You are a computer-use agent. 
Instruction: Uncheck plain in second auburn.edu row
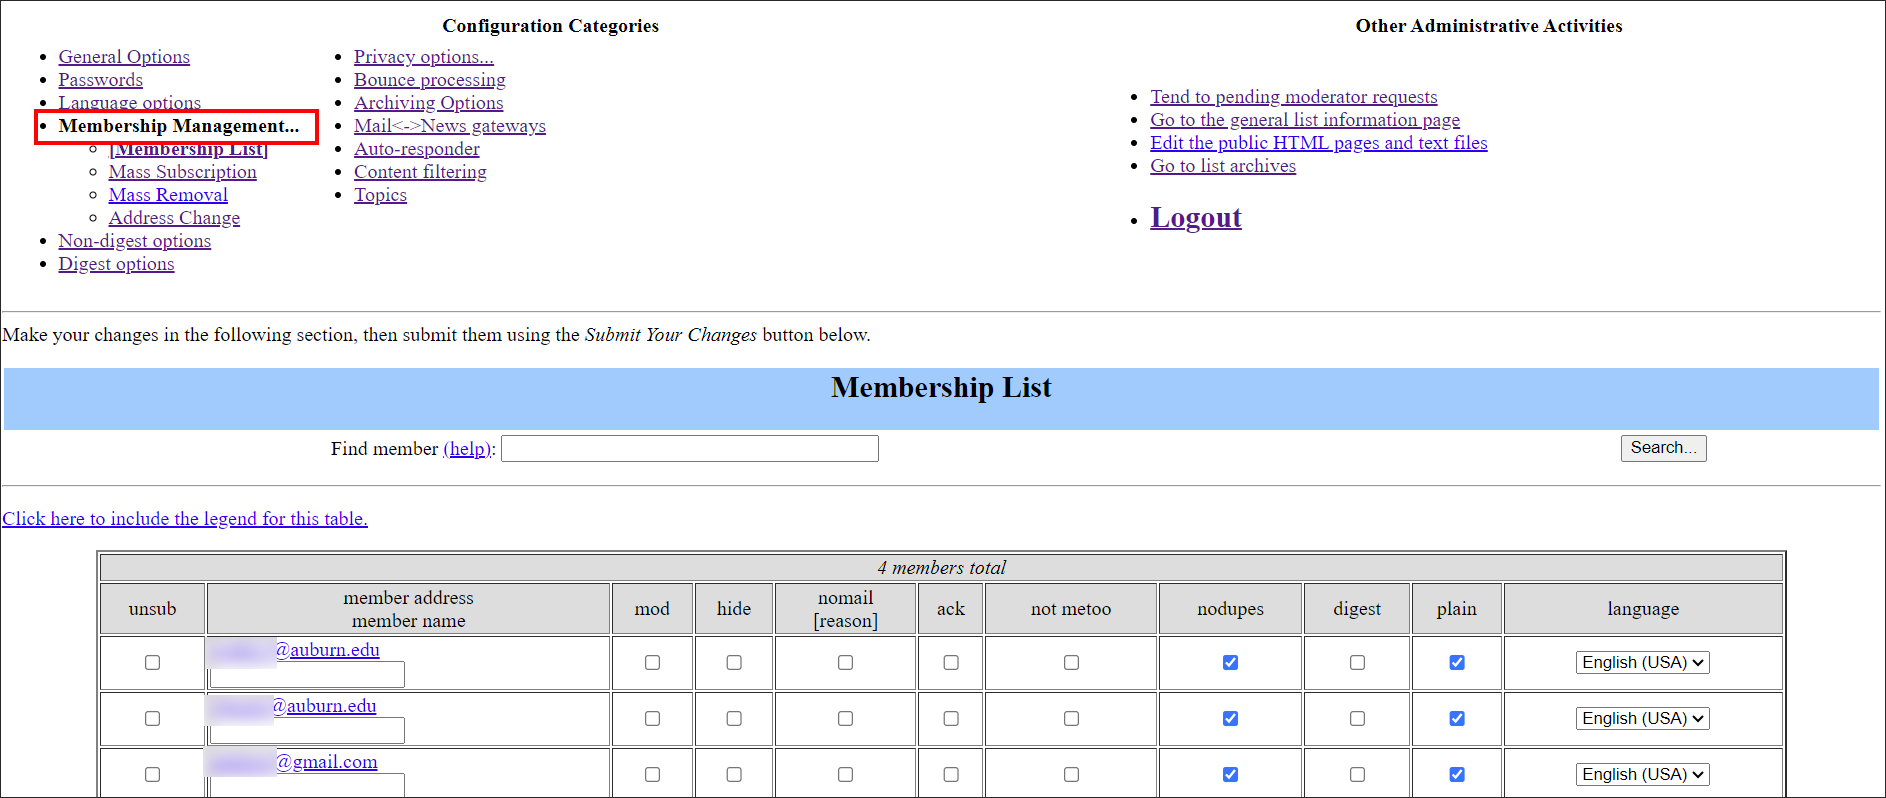[x=1457, y=719]
